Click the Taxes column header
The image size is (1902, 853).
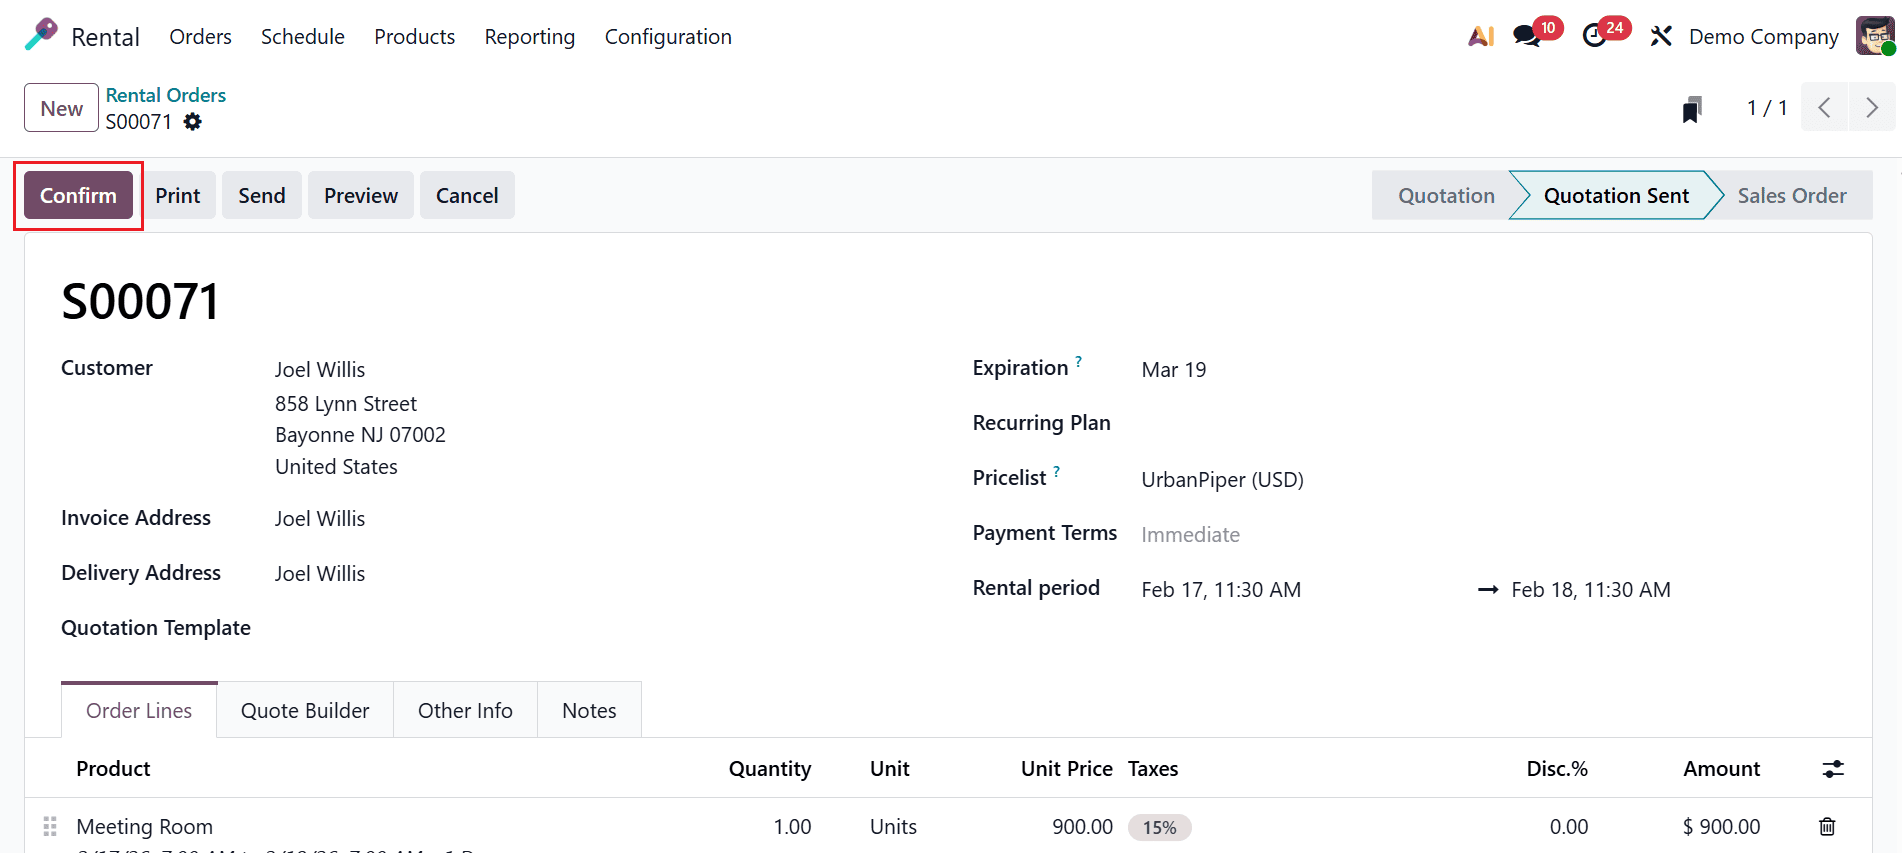coord(1153,768)
